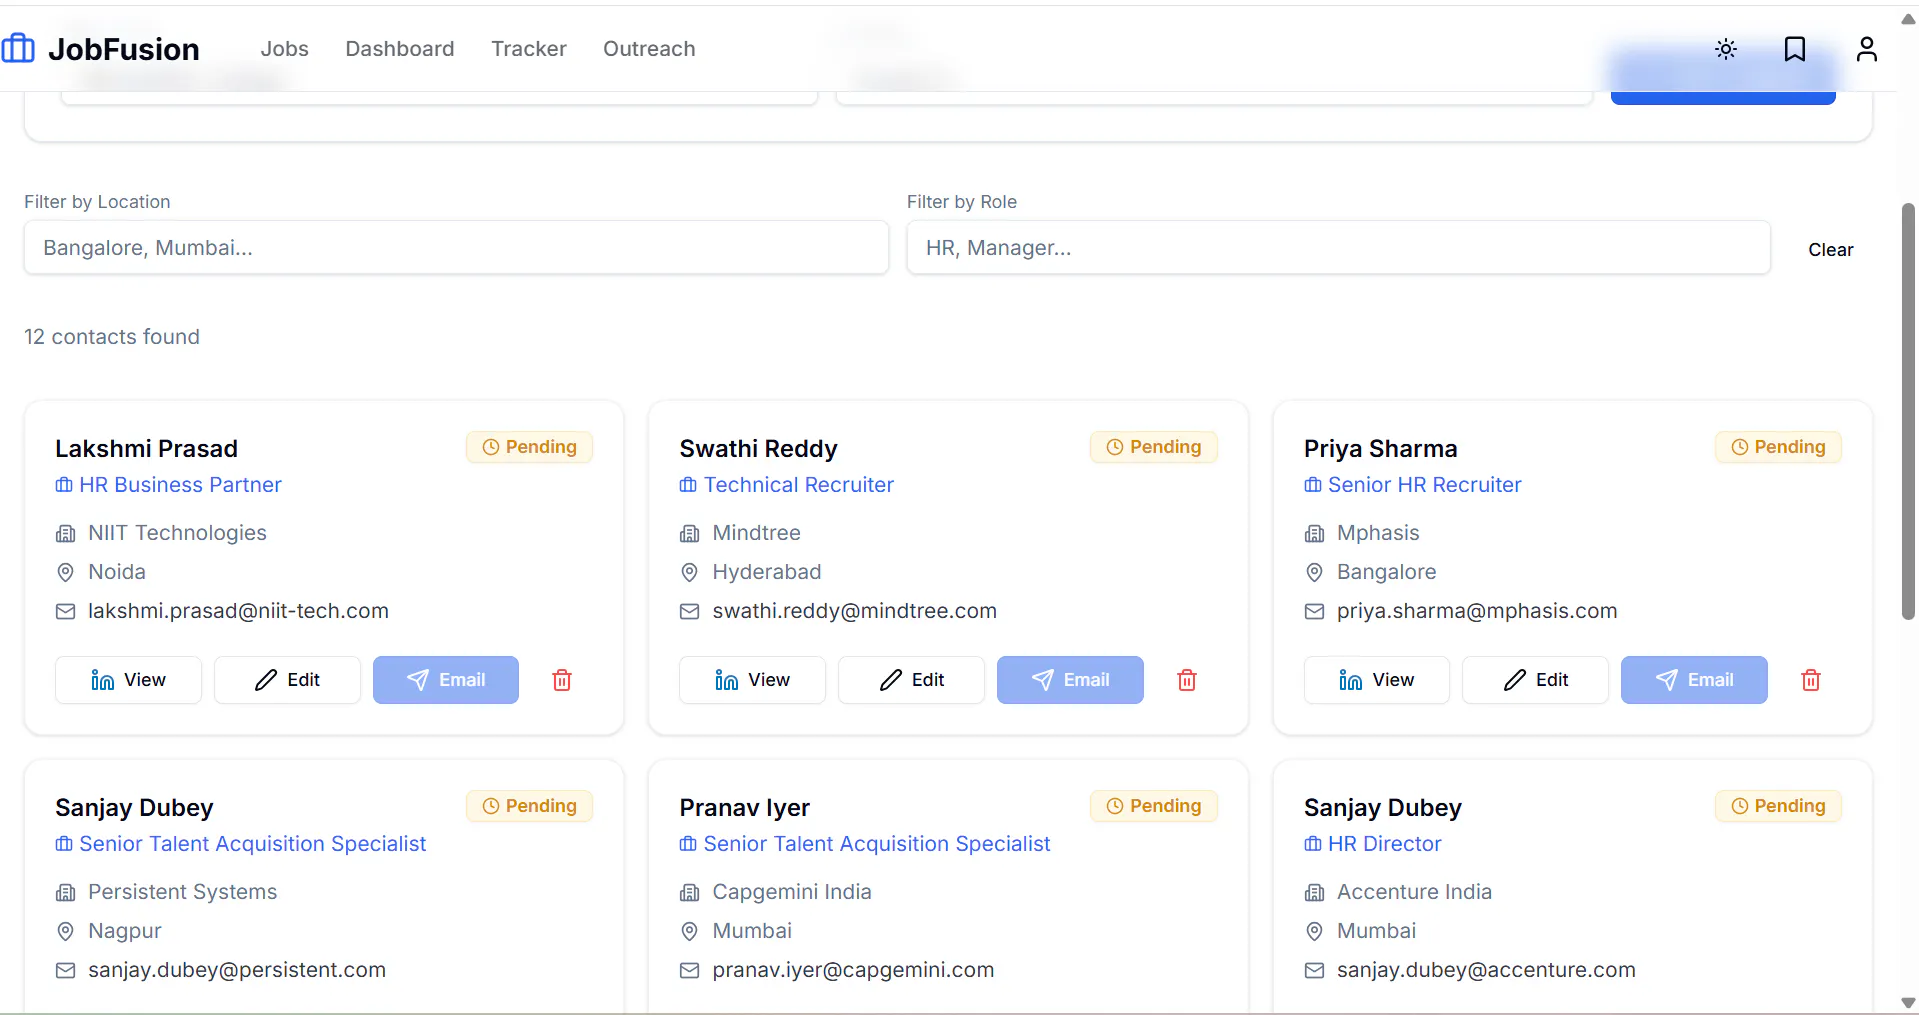Click the name 'Priya Sharma'
This screenshot has height=1015, width=1919.
[1380, 449]
